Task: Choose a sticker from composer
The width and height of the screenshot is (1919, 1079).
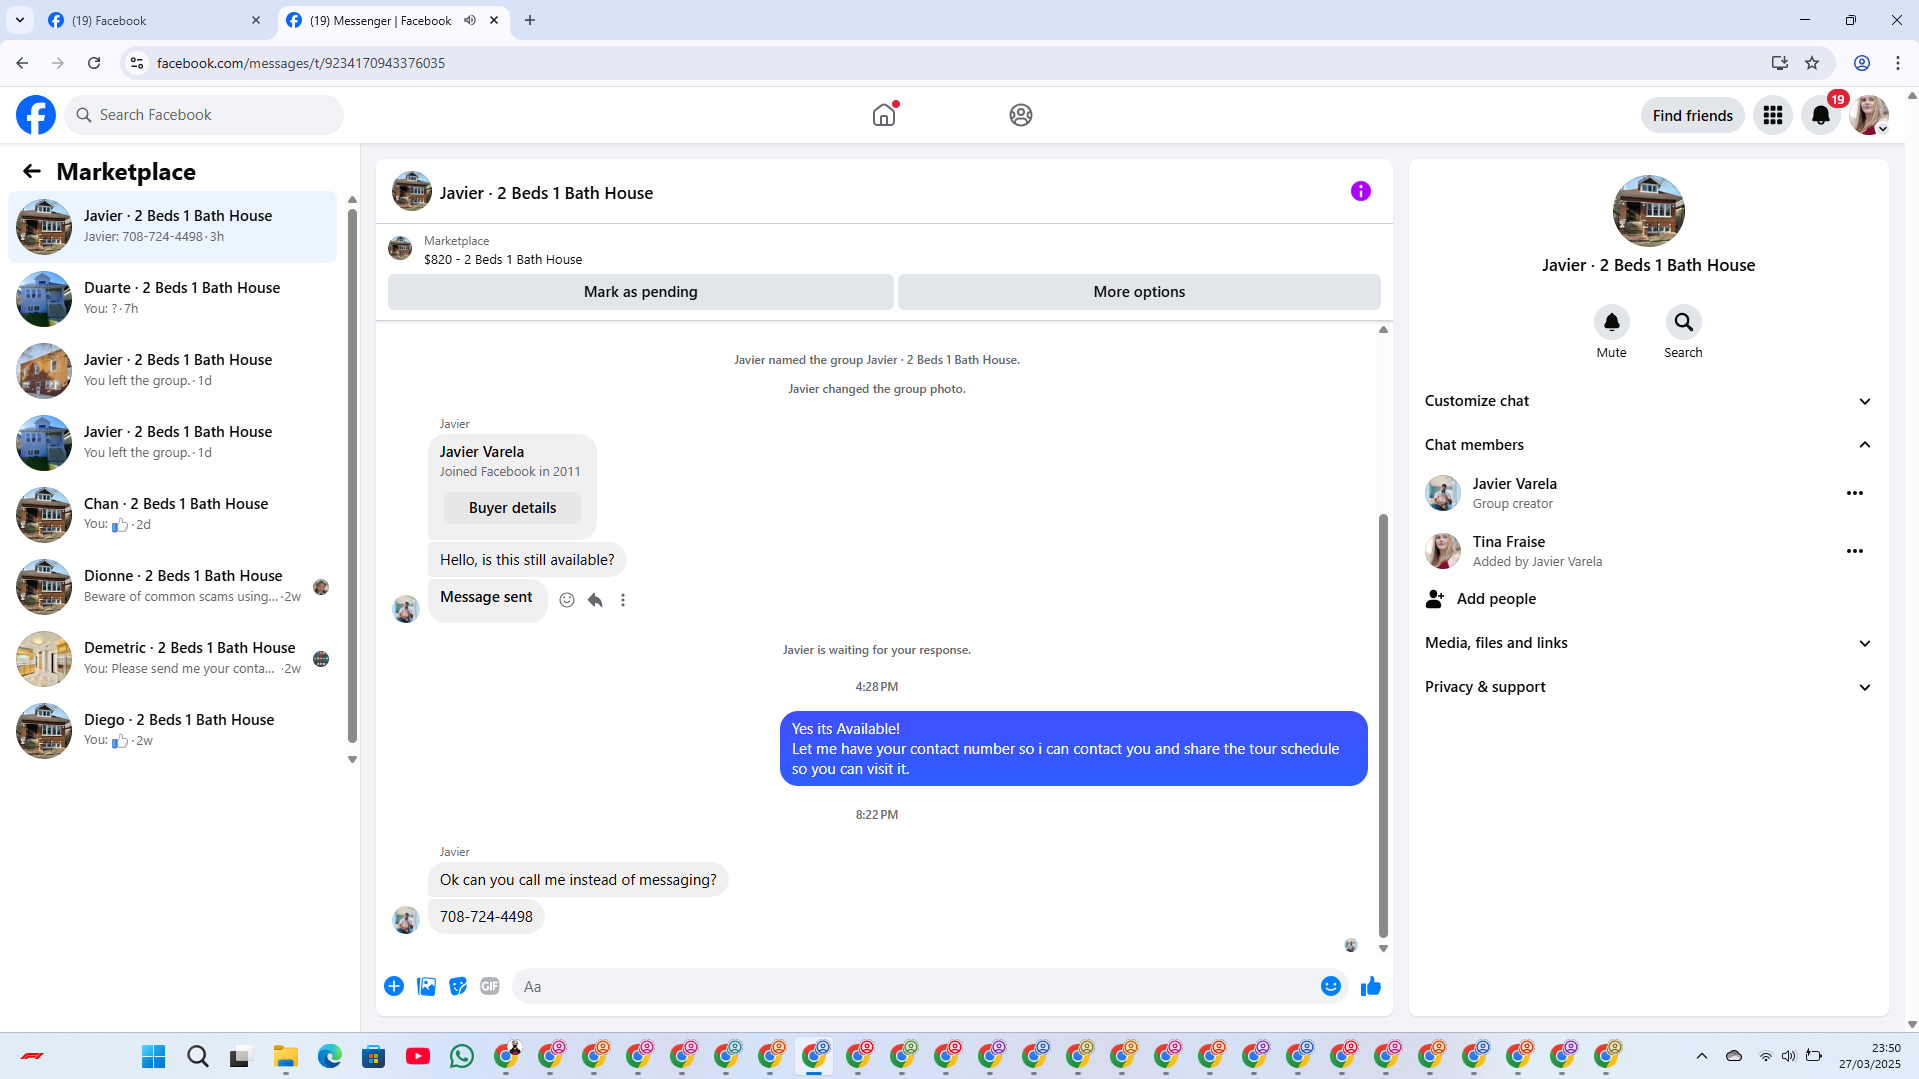Action: [458, 986]
